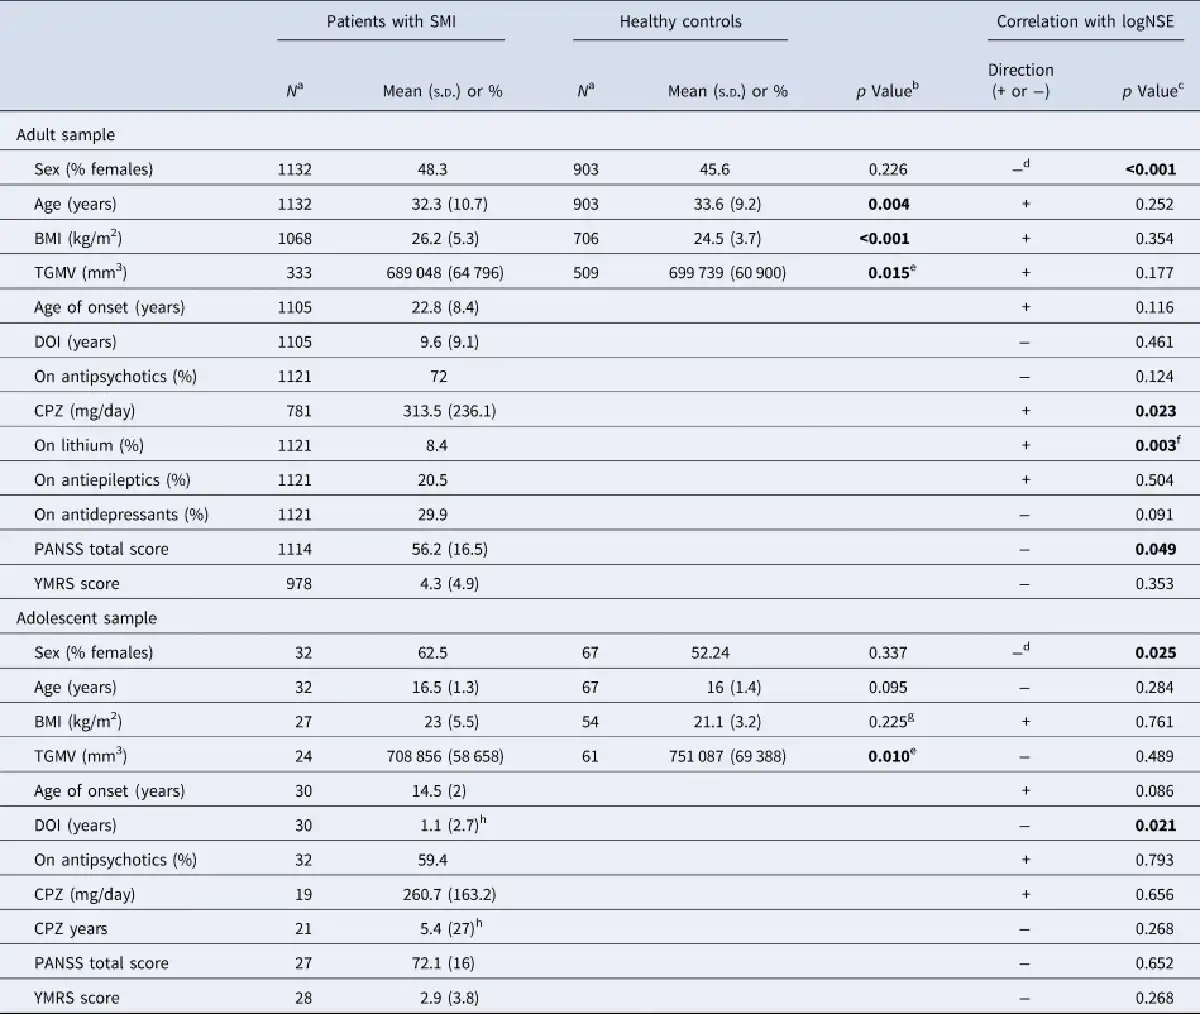Click the bold 0.023 CPZ correlation p value

pyautogui.click(x=1155, y=411)
